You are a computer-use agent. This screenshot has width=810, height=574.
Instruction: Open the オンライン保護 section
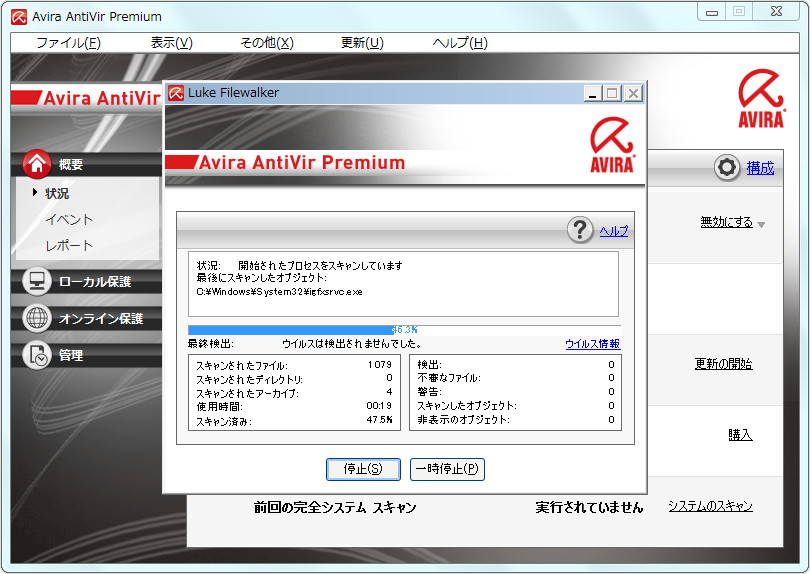coord(101,318)
